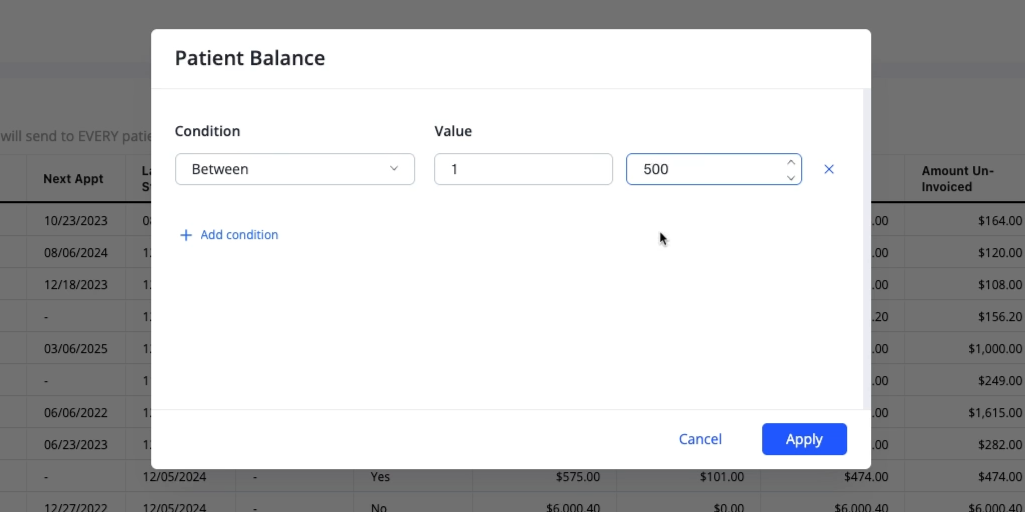Click the $156.20 un-invoiced amount
The image size is (1025, 512).
[x=1000, y=317]
